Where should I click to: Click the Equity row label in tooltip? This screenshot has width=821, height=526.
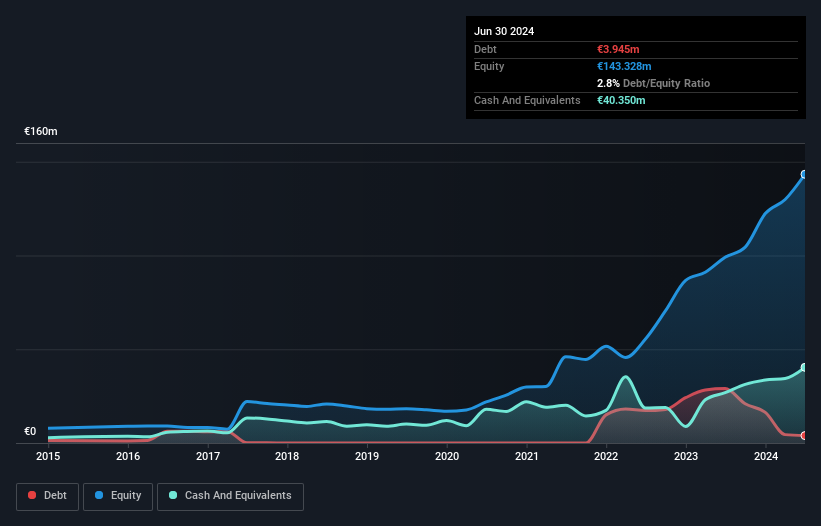point(489,66)
